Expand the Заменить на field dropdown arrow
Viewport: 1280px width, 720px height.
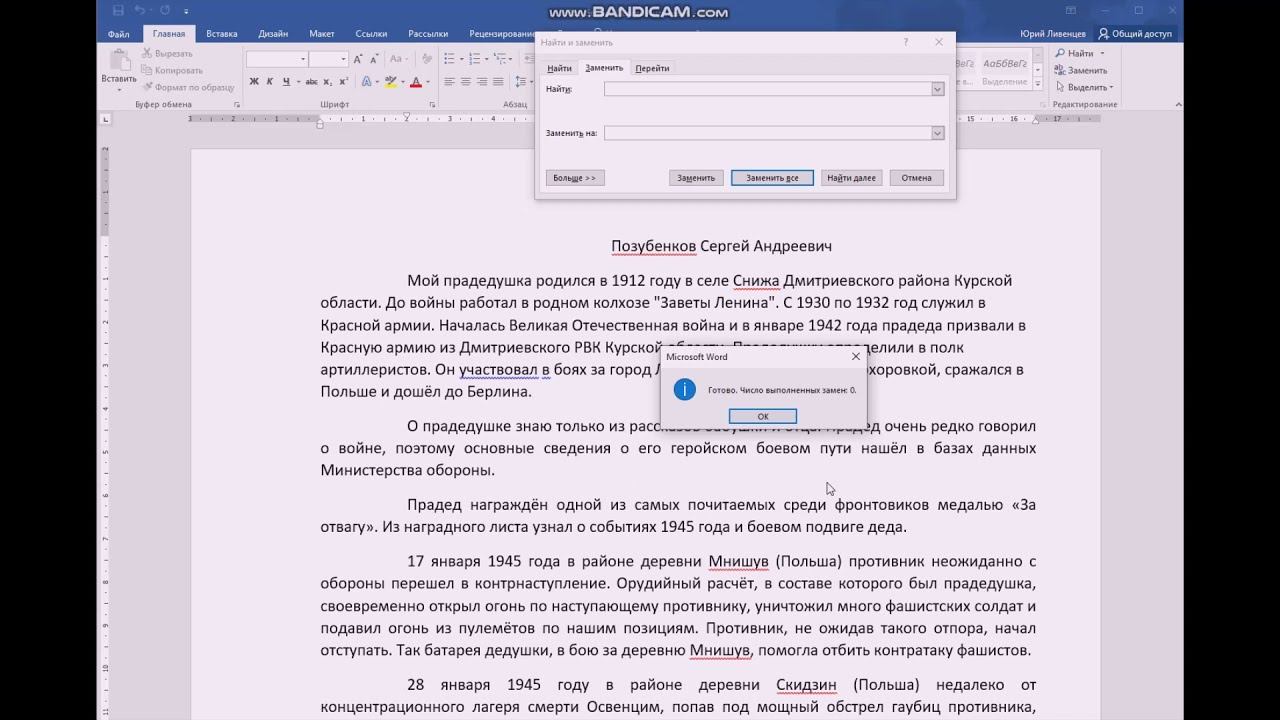937,133
